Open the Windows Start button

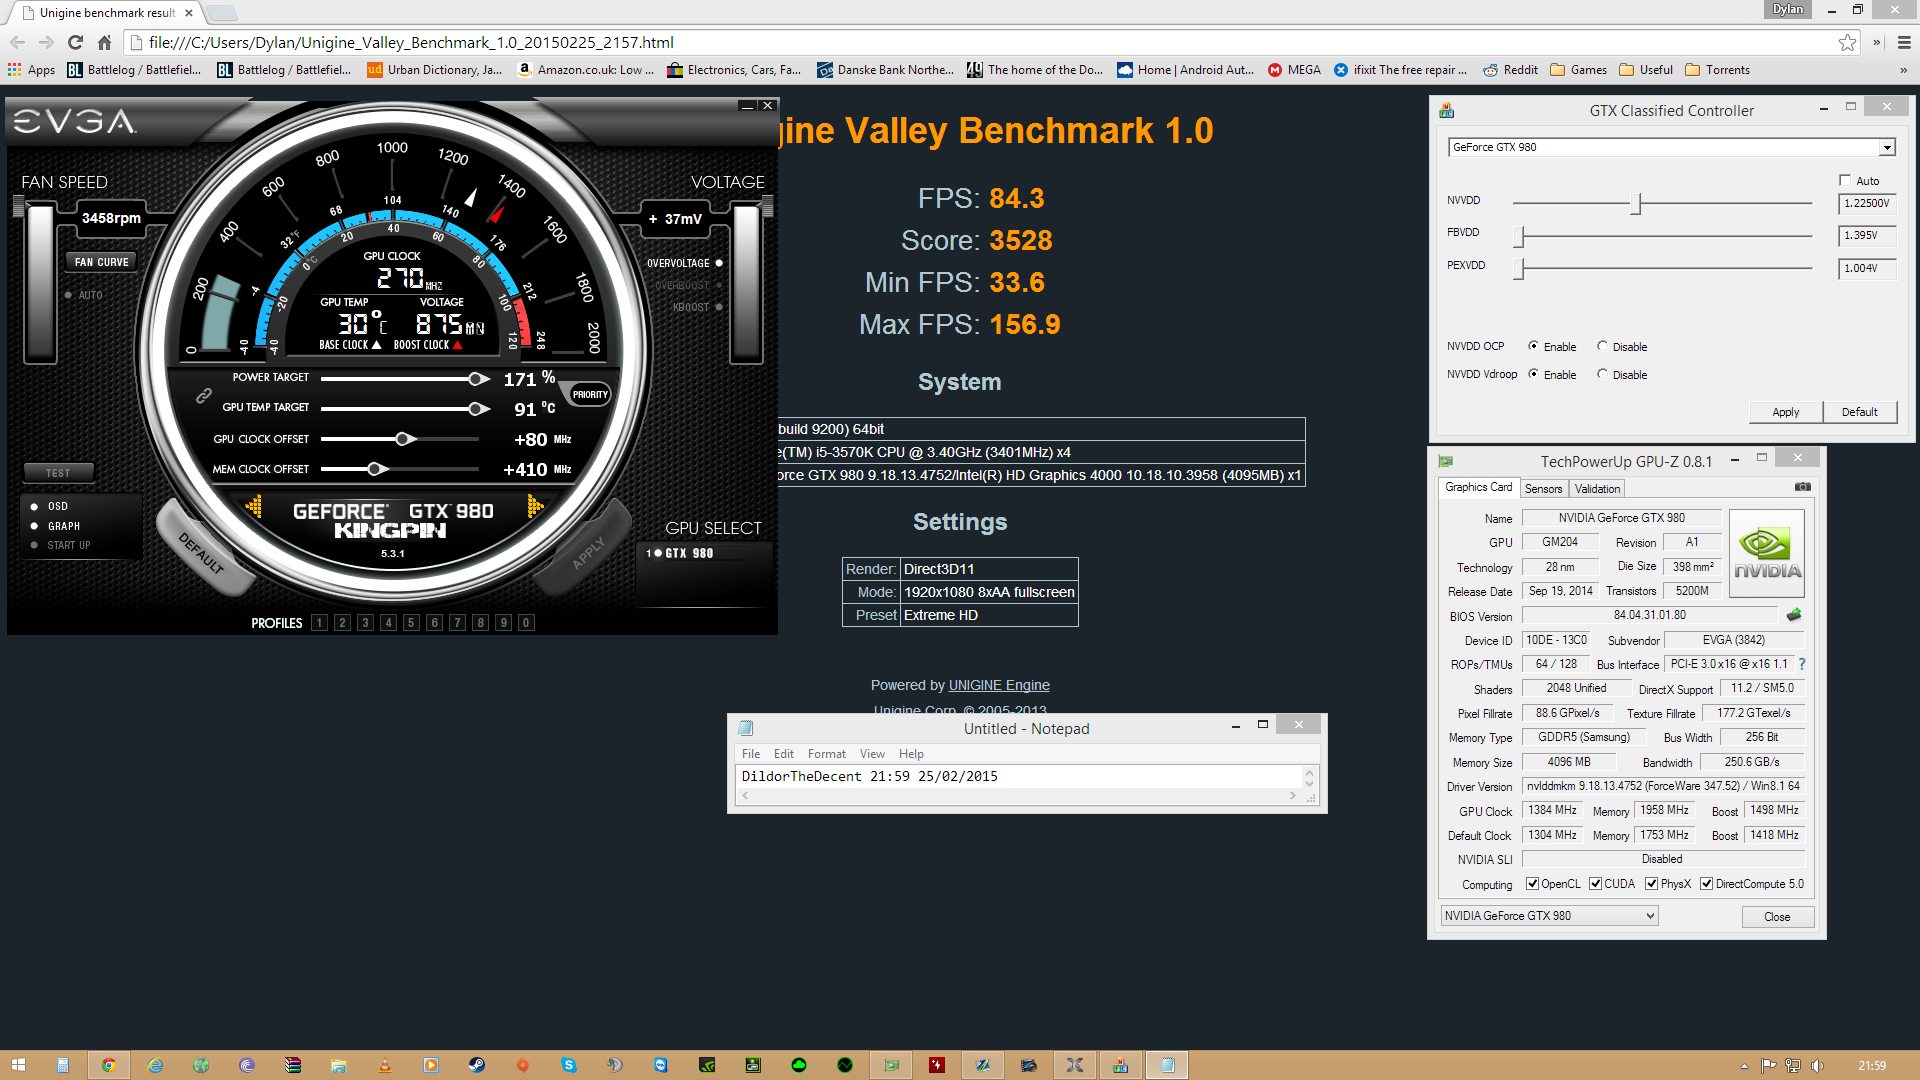18,1065
